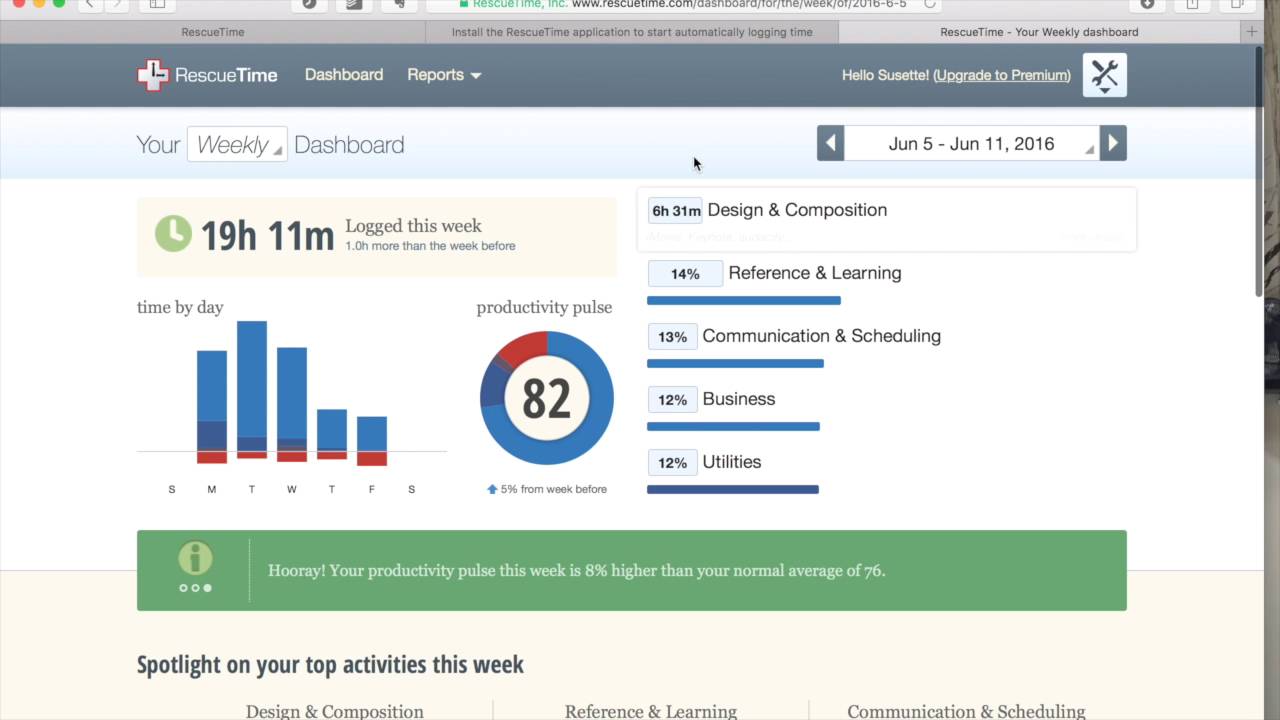Image resolution: width=1280 pixels, height=720 pixels.
Task: Click the RescueTime logo in the header
Action: (x=207, y=75)
